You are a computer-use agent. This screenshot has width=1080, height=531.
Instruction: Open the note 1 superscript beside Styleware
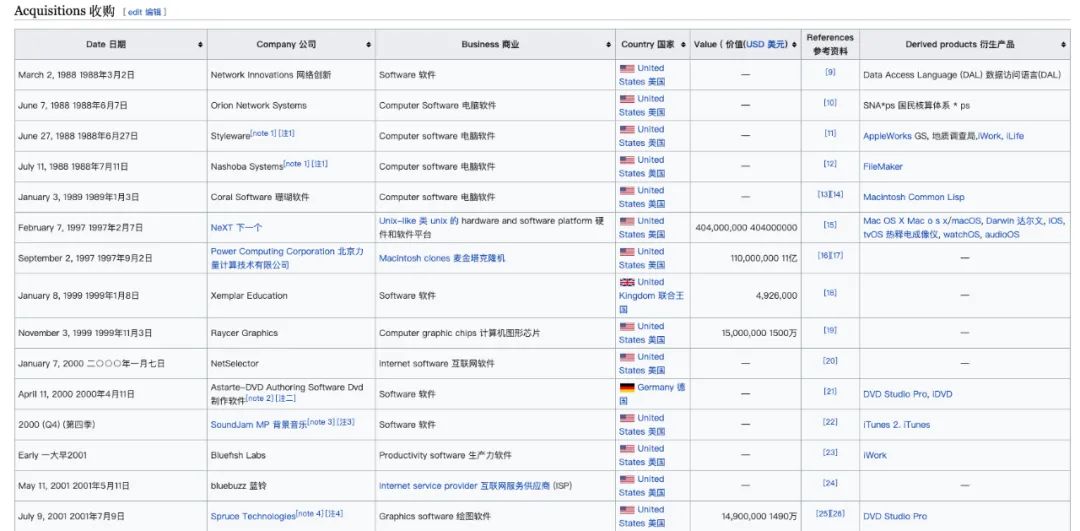click(263, 133)
